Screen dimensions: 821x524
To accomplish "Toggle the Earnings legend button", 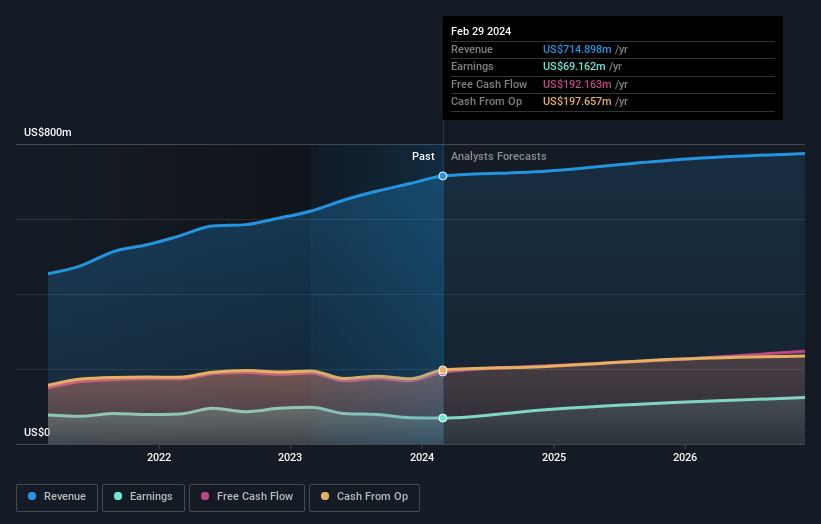I will [x=143, y=497].
